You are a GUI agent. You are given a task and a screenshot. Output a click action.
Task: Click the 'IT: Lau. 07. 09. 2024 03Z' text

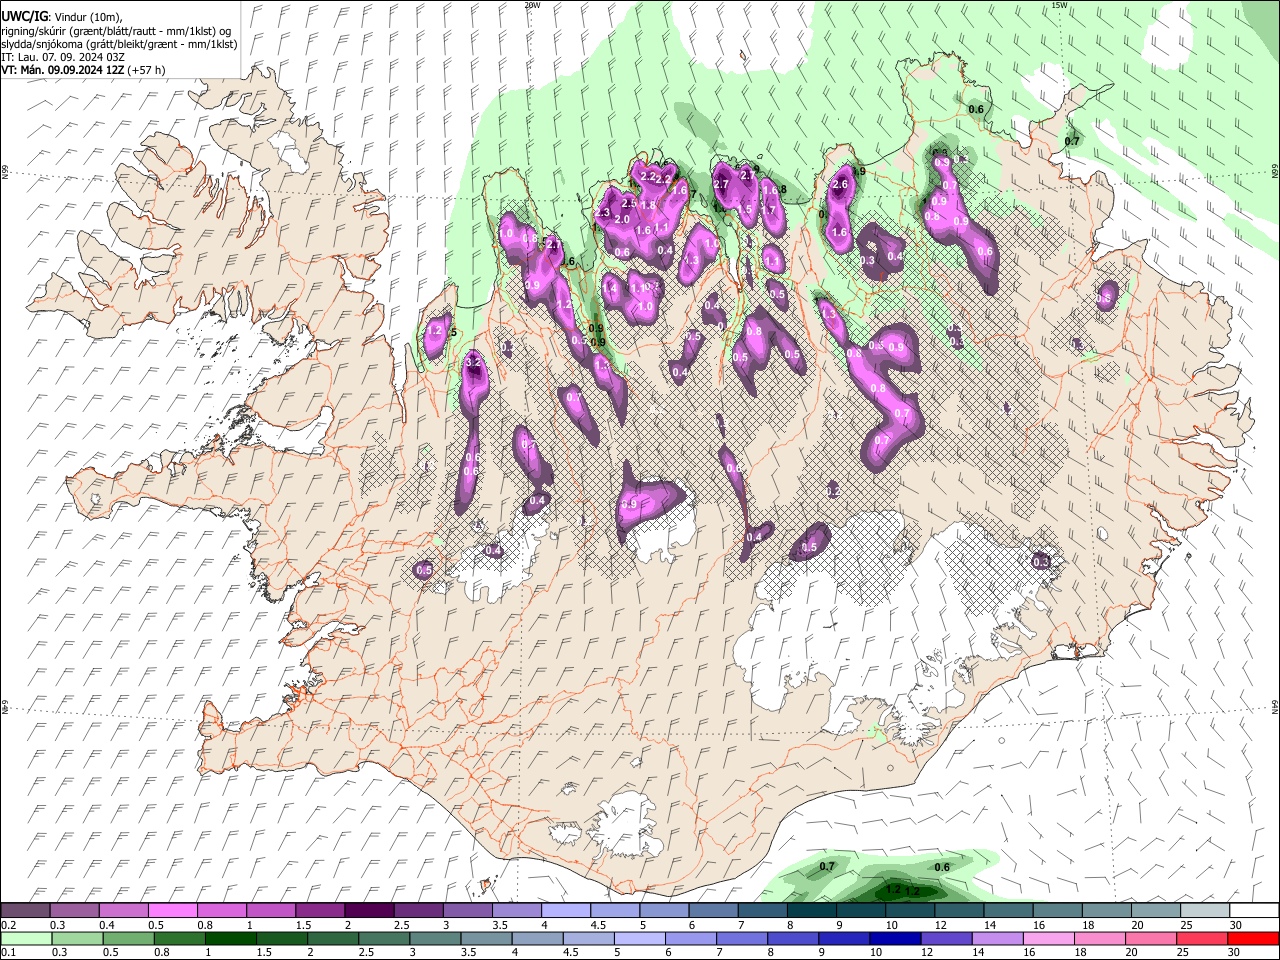click(63, 58)
